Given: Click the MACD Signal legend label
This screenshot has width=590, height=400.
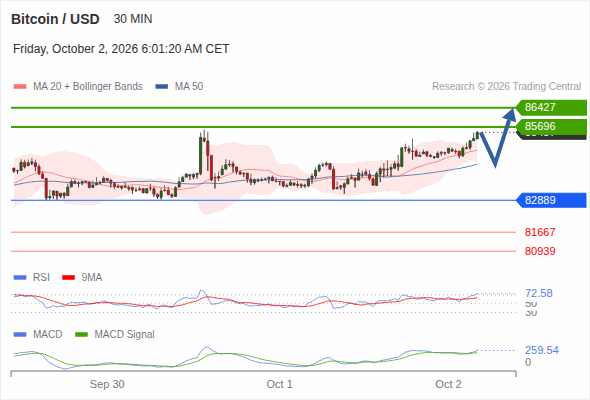Looking at the screenshot, I should coord(125,335).
